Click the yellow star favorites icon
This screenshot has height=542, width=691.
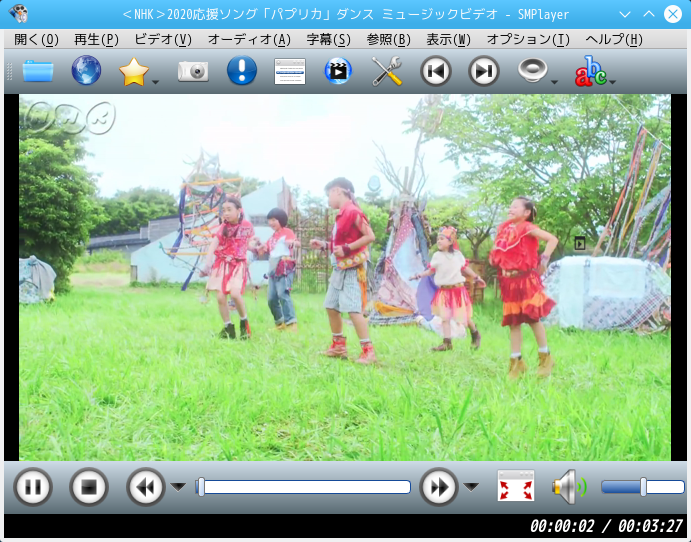tap(134, 71)
